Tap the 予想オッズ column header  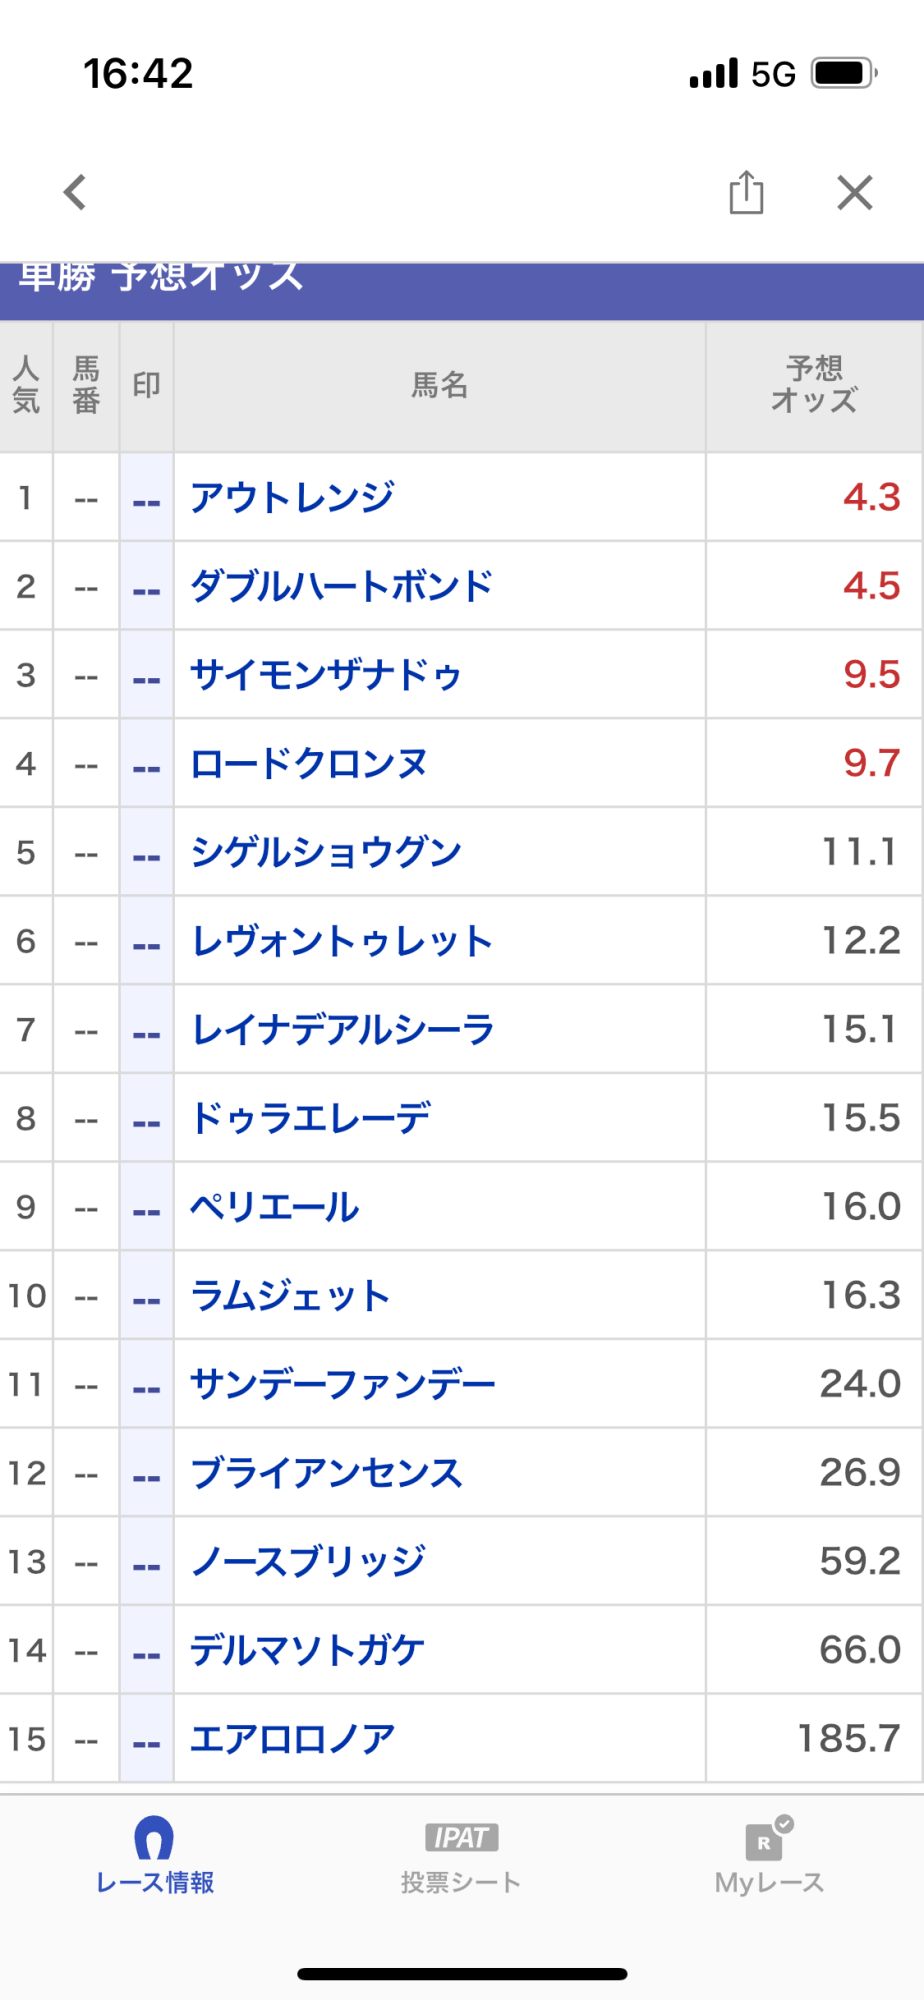pyautogui.click(x=814, y=385)
